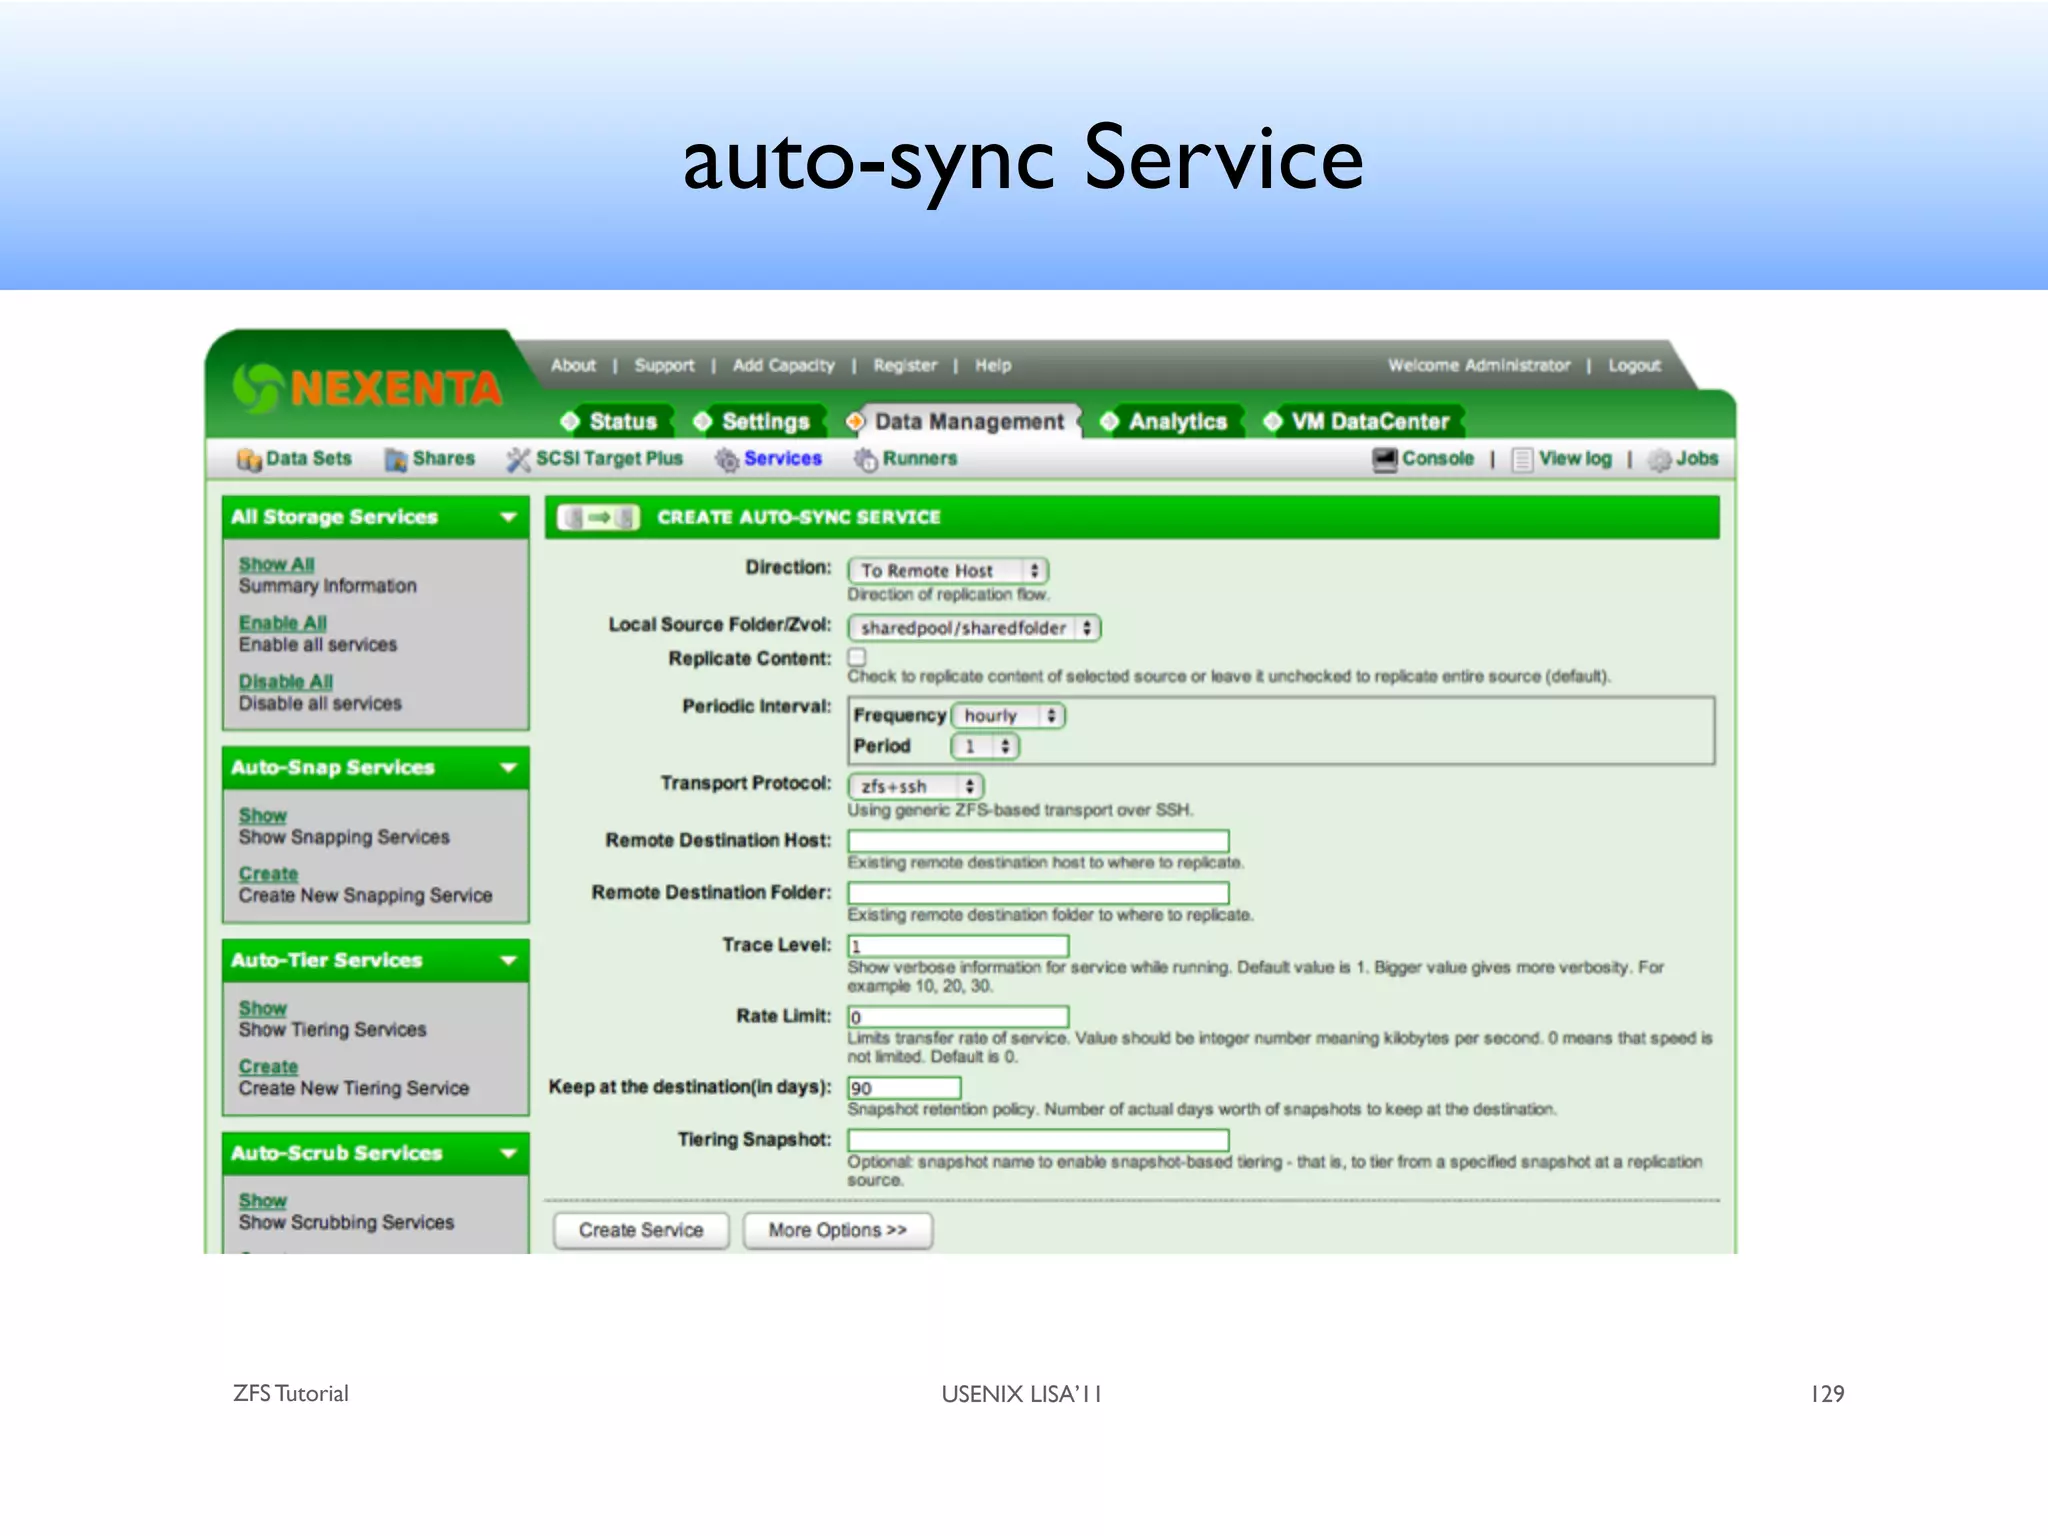
Task: Click the About link
Action: click(x=573, y=365)
